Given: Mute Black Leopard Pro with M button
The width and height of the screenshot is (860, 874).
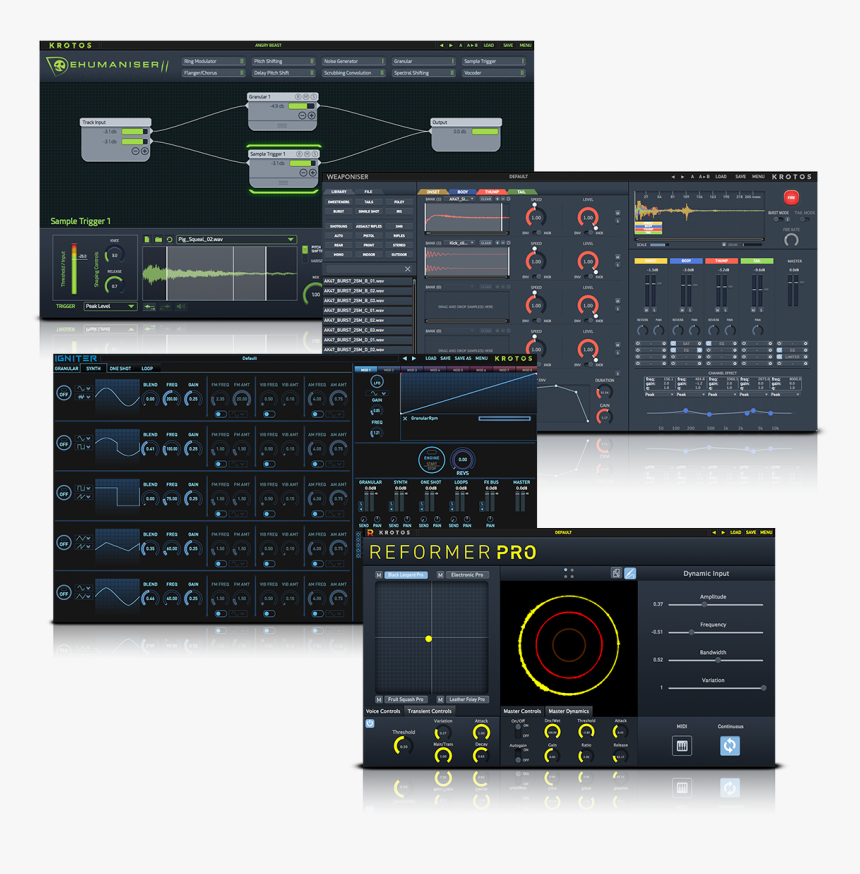Looking at the screenshot, I should [379, 575].
